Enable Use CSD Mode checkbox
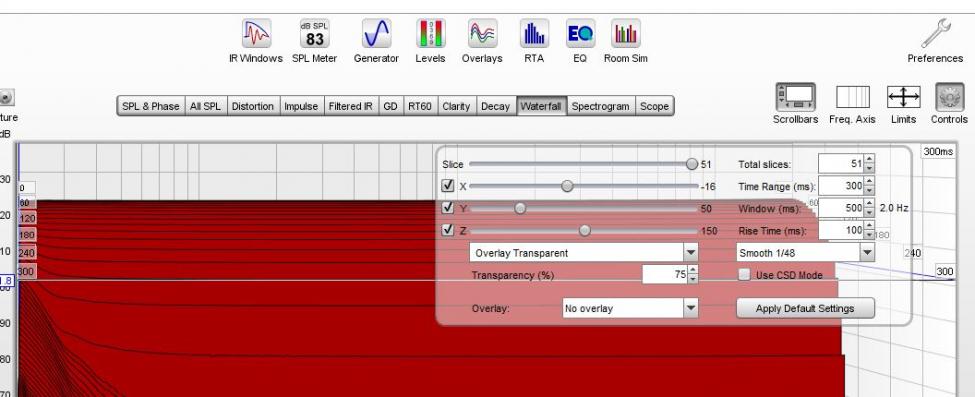The height and width of the screenshot is (397, 975). [744, 274]
